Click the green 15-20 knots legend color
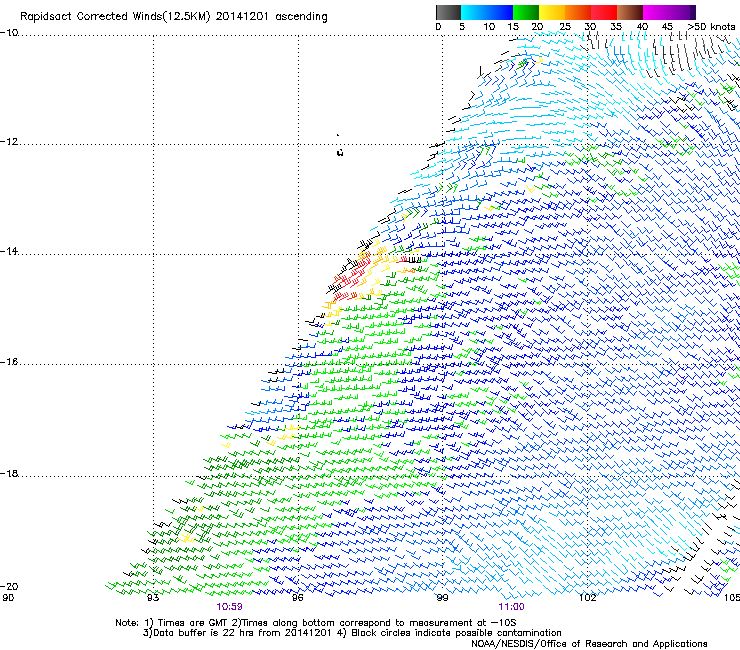 (526, 12)
